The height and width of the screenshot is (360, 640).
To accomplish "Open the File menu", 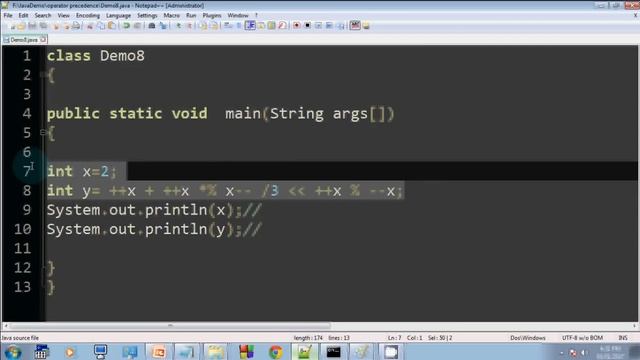I will (x=8, y=16).
